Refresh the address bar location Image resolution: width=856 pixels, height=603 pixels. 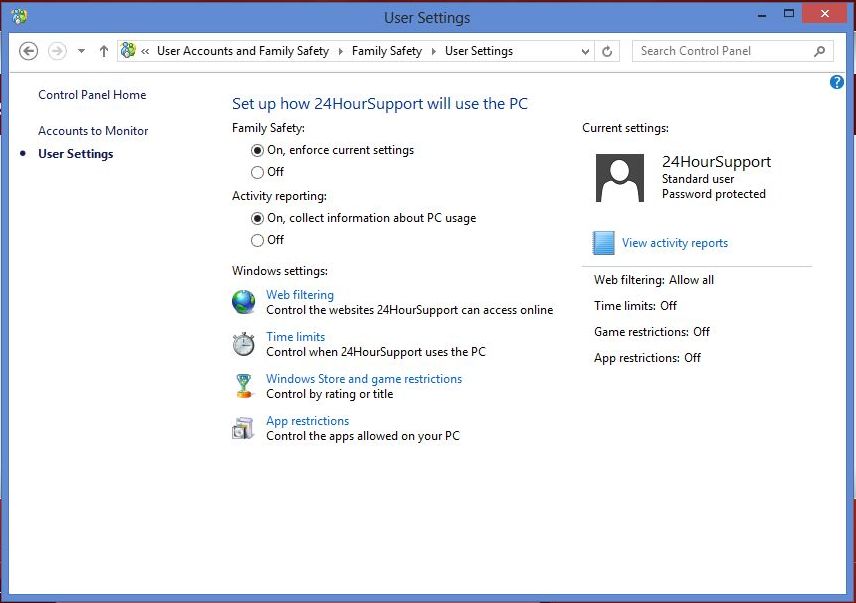[x=607, y=51]
